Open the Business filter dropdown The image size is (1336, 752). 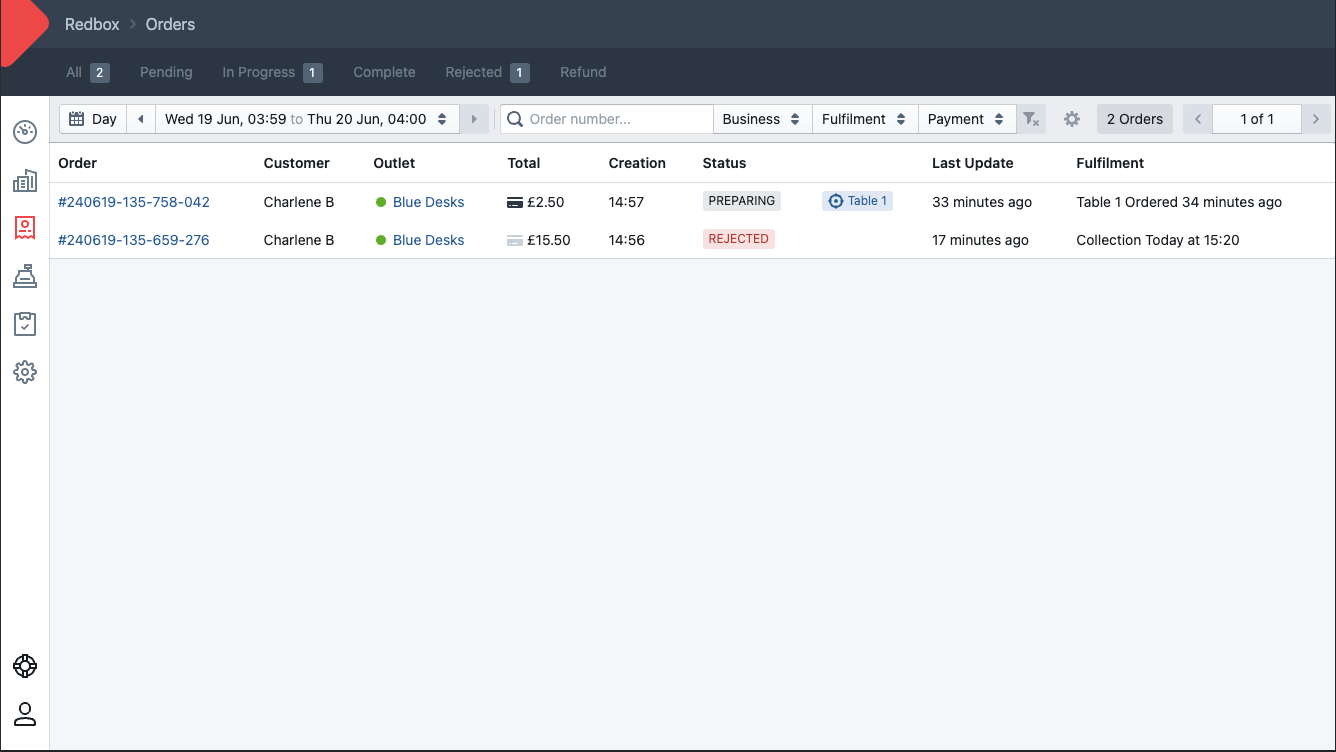pos(762,118)
